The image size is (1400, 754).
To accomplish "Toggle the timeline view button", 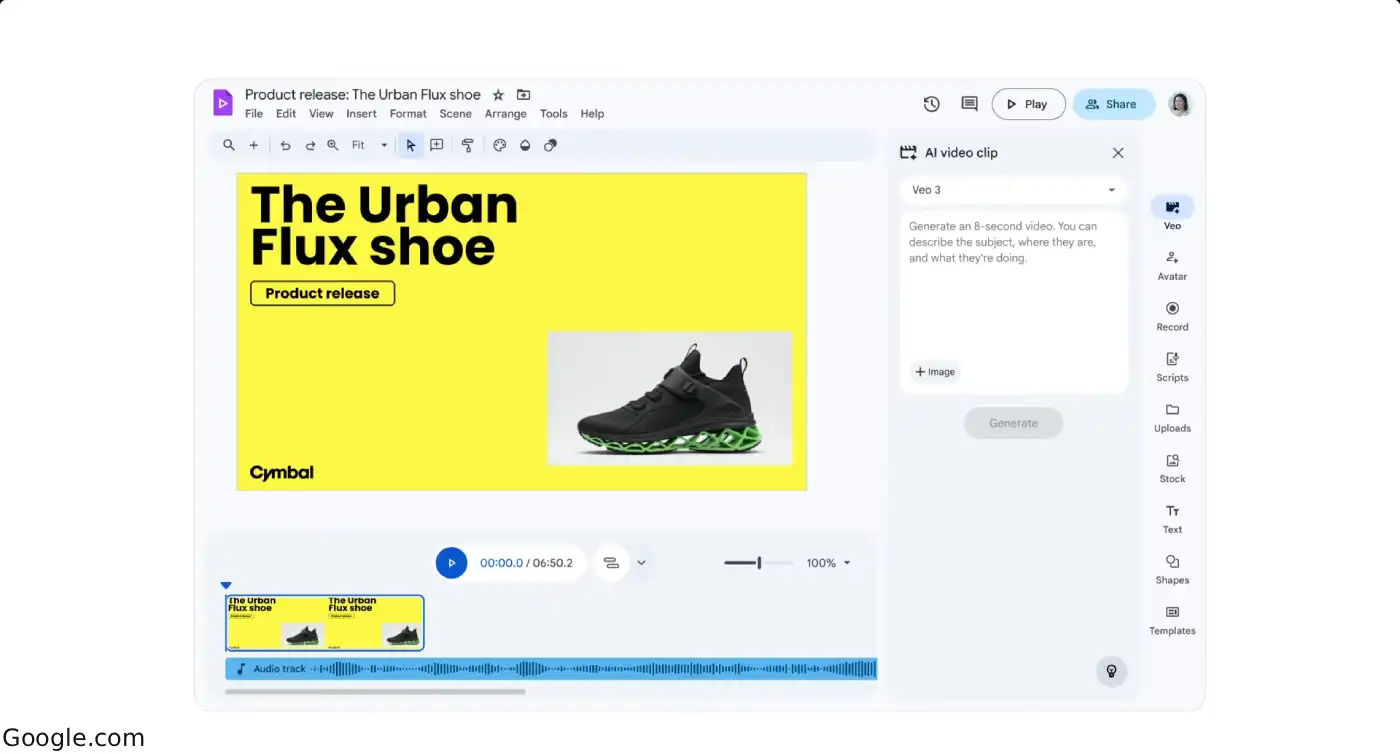I will 611,563.
